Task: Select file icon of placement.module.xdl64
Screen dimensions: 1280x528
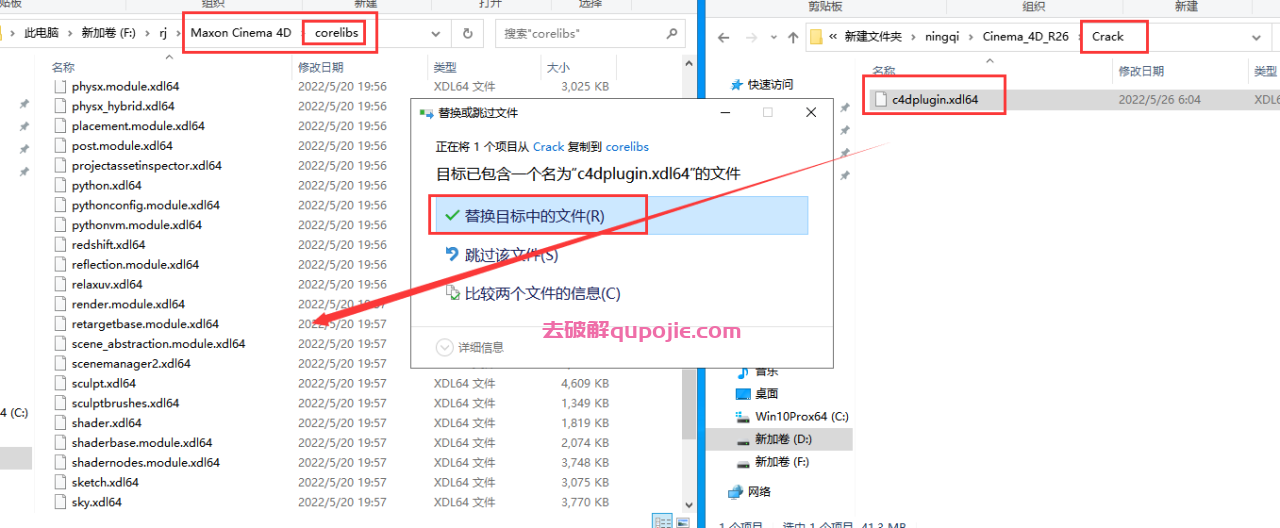Action: coord(60,126)
